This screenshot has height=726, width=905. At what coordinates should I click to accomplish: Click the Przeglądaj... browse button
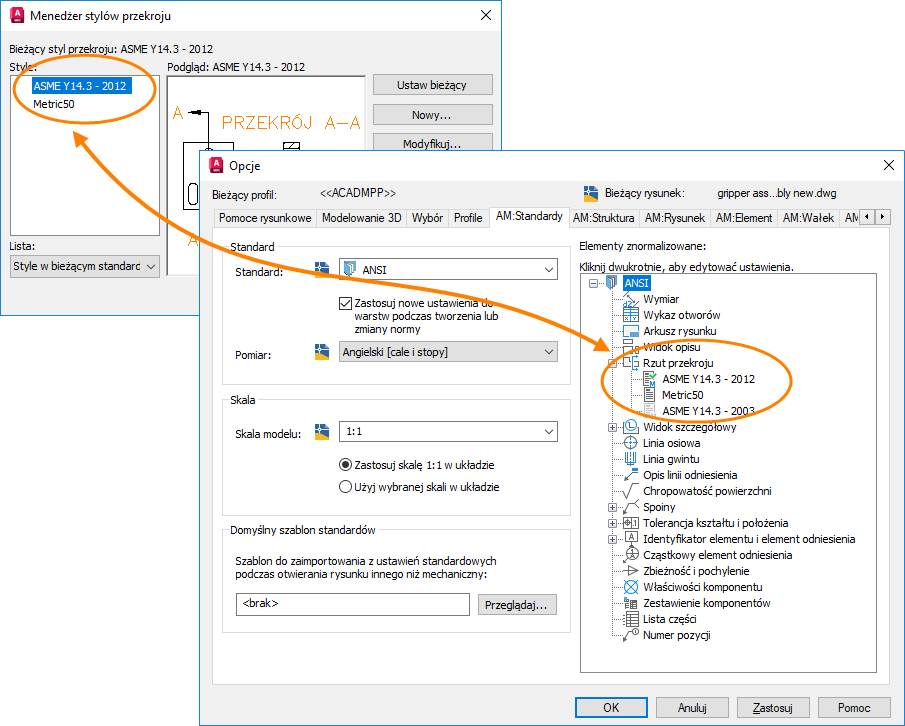click(x=517, y=605)
